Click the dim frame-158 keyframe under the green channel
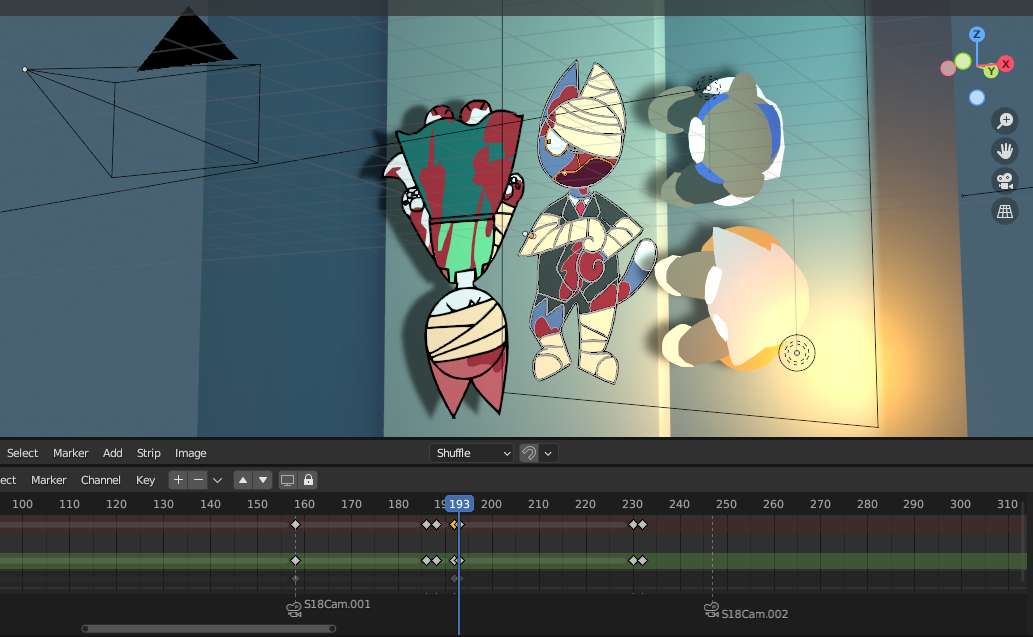1033x637 pixels. tap(295, 578)
